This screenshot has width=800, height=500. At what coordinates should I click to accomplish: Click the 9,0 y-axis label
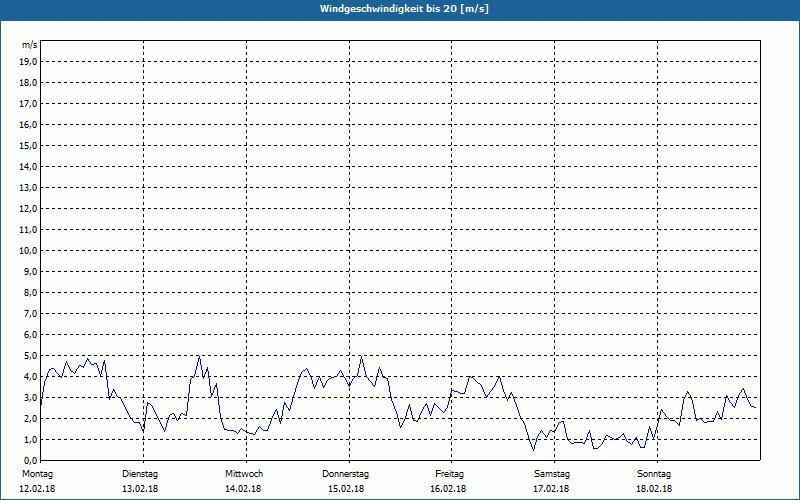click(x=30, y=271)
